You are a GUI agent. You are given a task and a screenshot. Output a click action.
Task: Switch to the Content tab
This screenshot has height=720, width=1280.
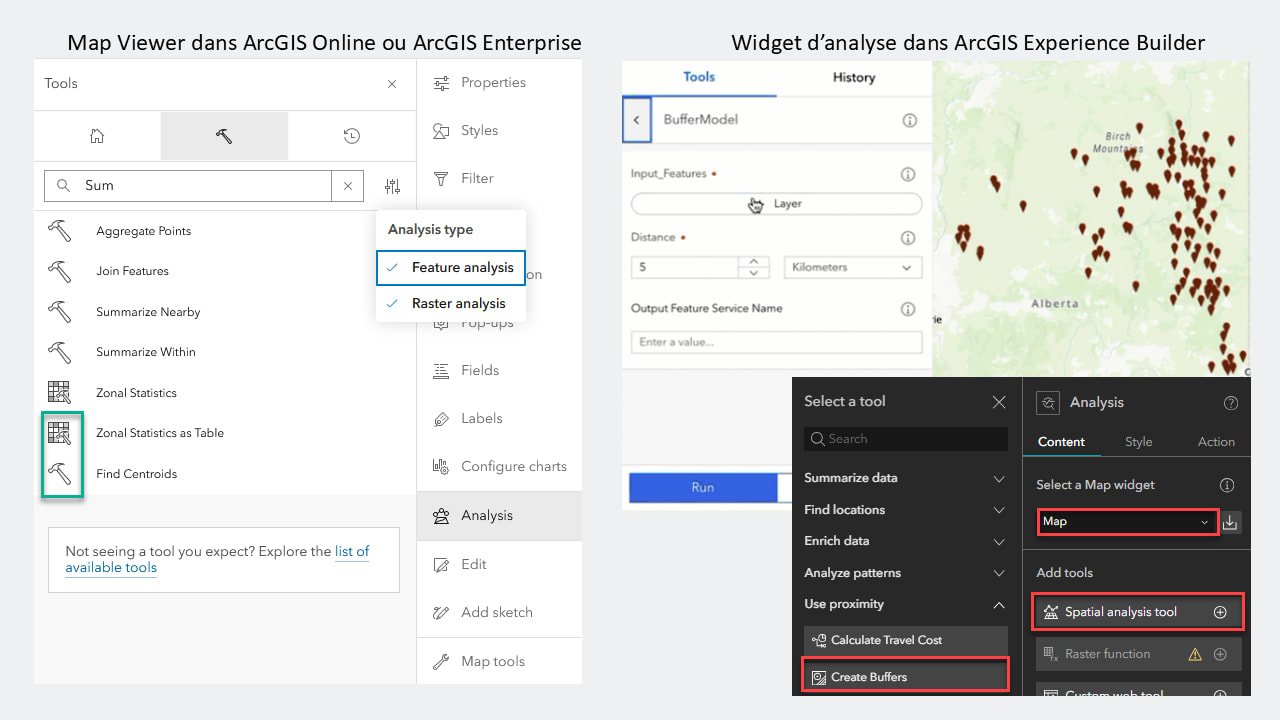click(1061, 442)
